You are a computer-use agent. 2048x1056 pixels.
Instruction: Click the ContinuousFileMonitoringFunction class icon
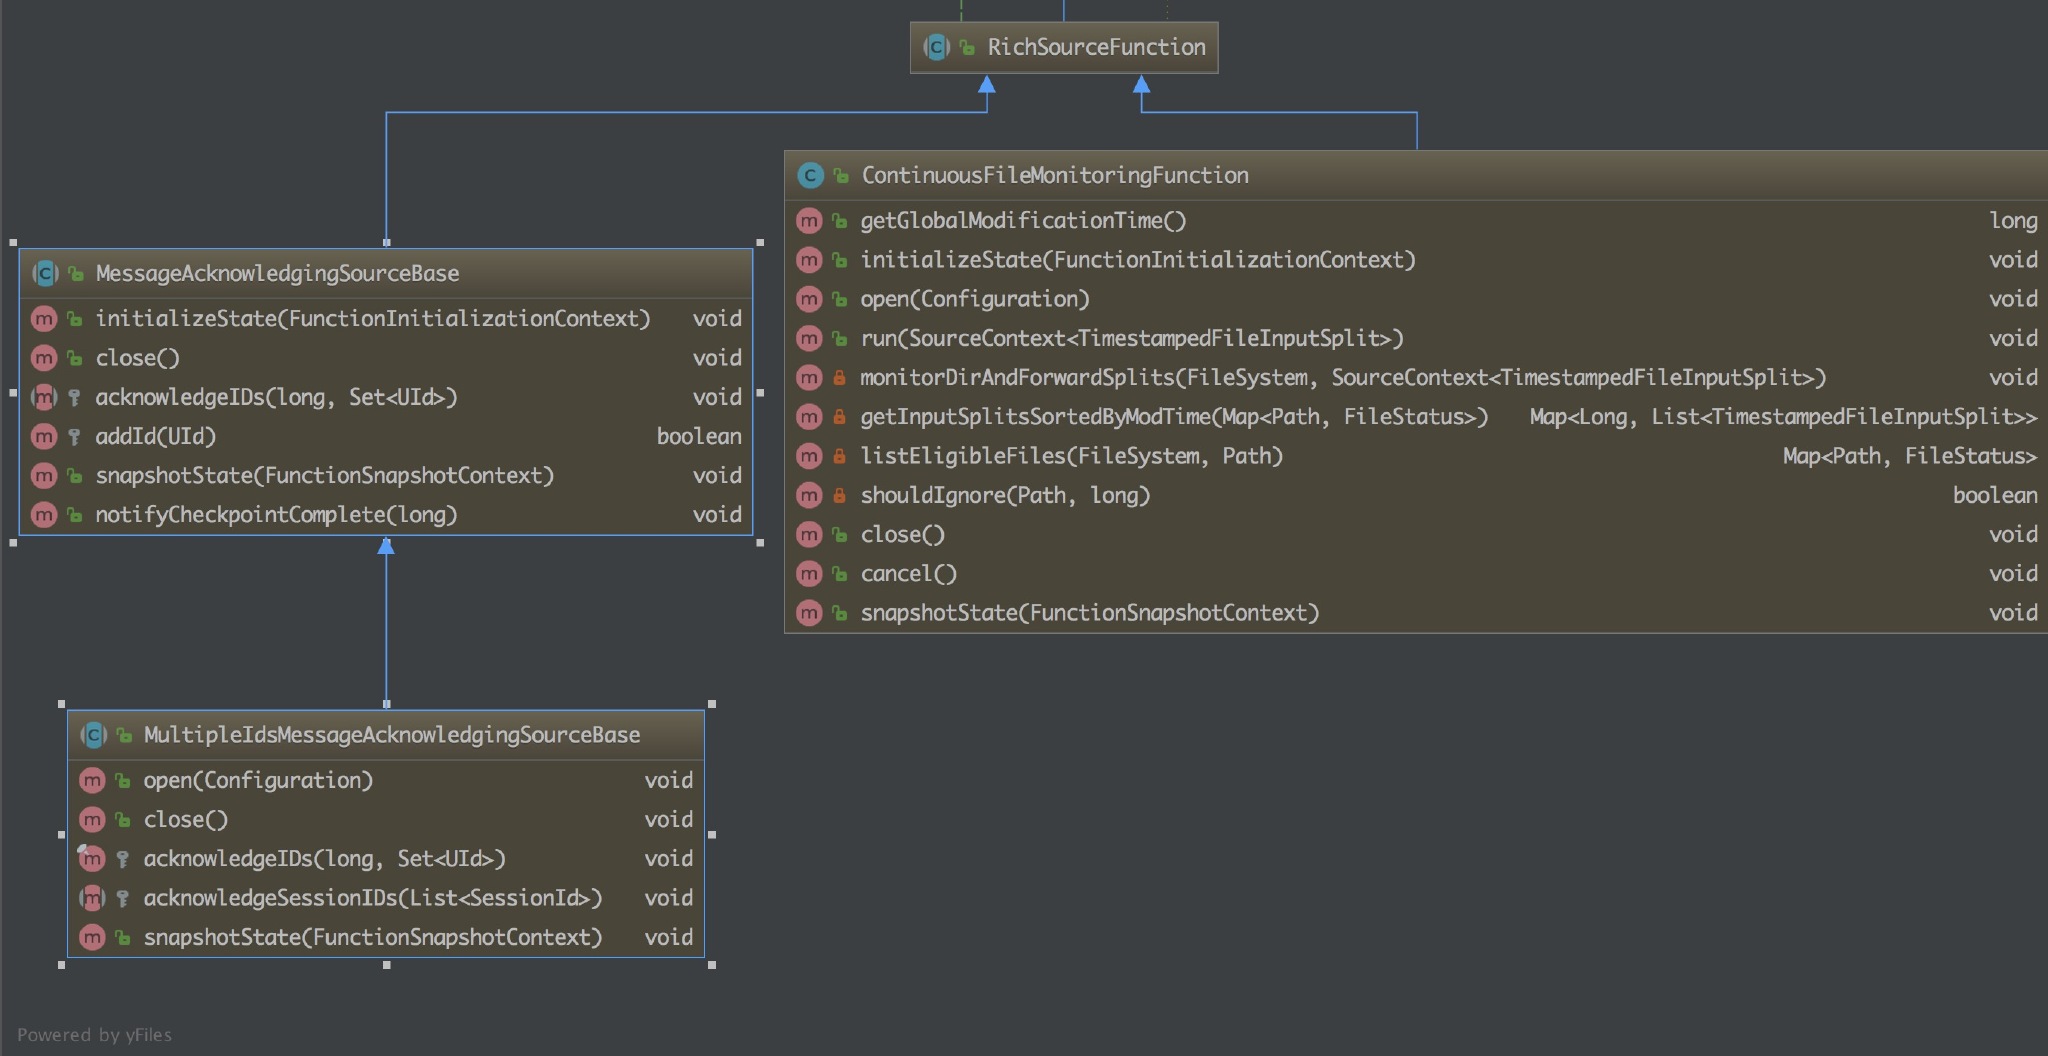point(810,176)
